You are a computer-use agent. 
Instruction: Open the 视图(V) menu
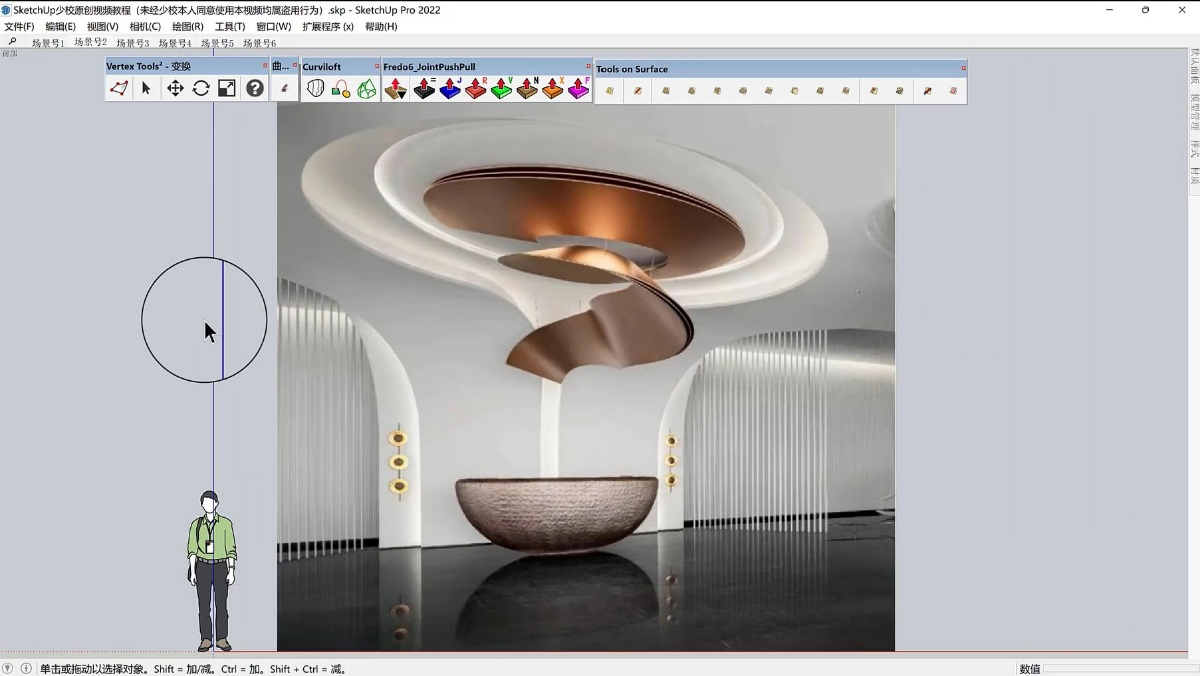[102, 27]
